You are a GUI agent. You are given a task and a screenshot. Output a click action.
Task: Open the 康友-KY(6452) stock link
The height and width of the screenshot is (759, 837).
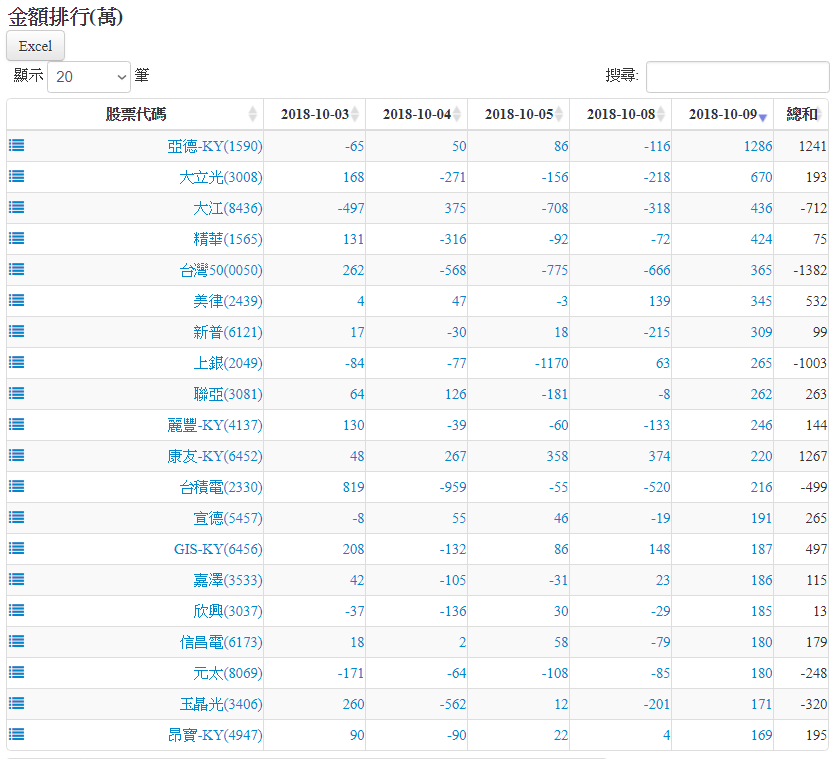point(214,456)
